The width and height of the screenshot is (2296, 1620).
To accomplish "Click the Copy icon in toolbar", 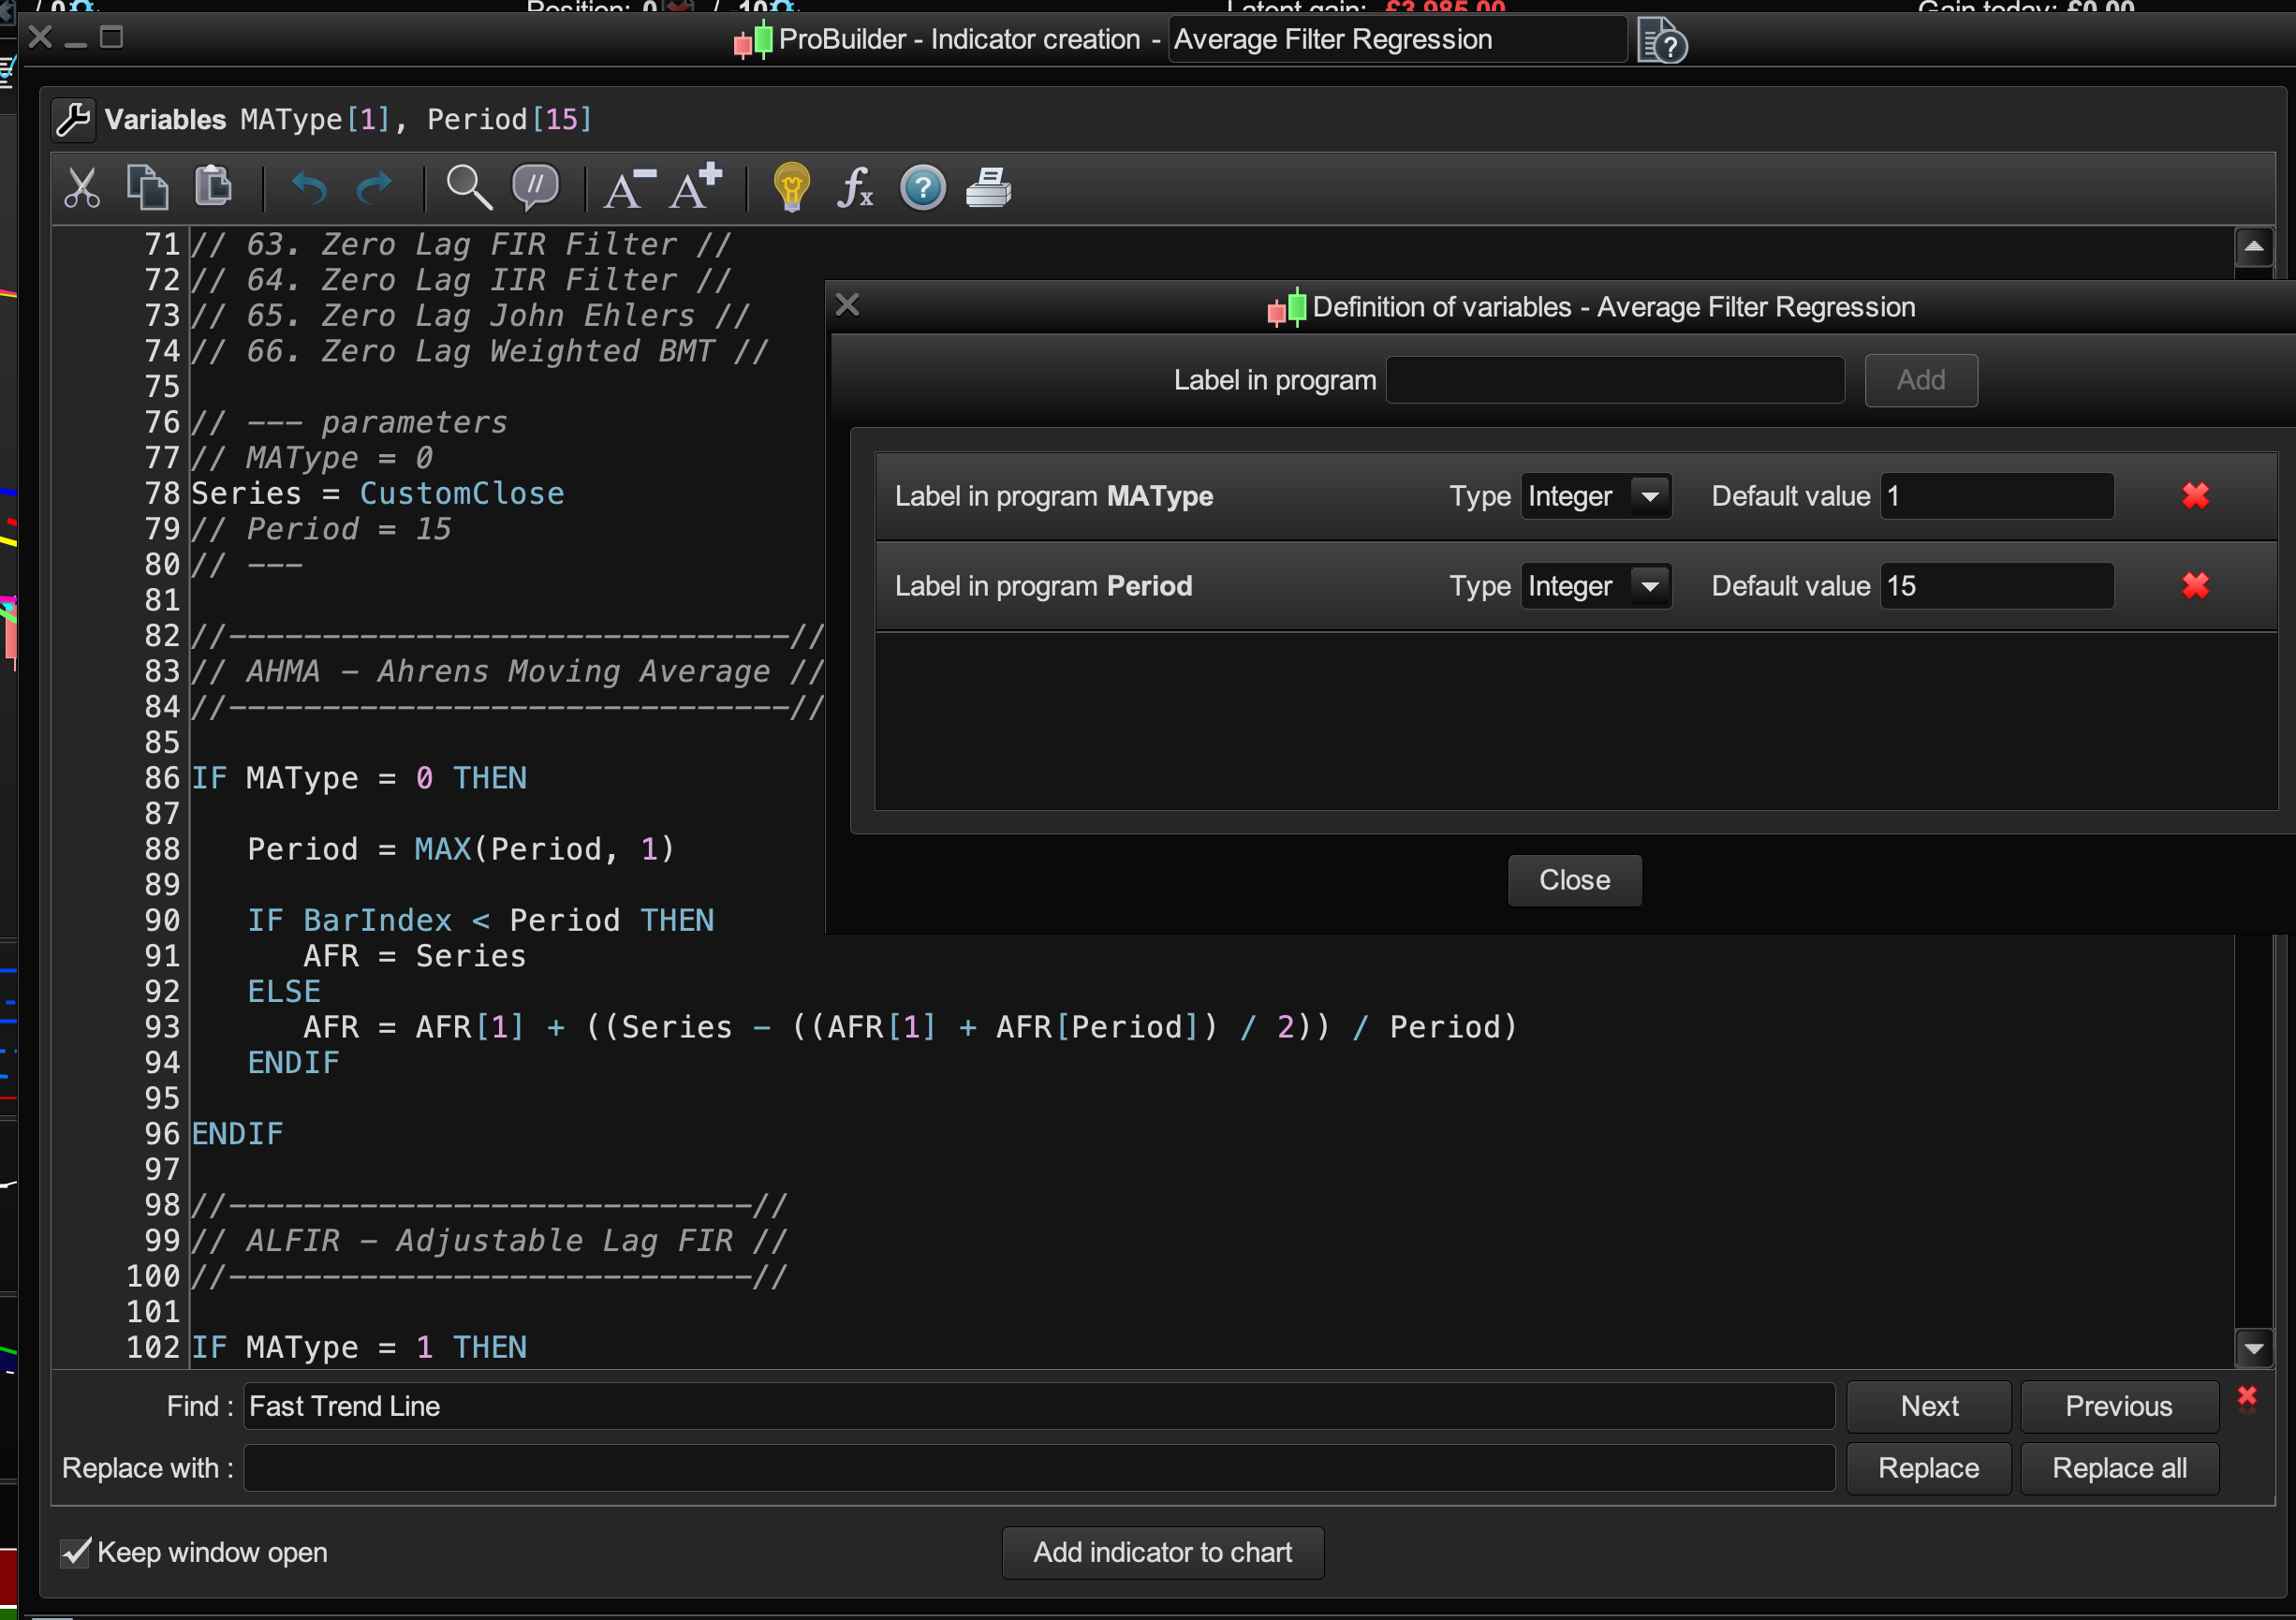I will point(147,187).
